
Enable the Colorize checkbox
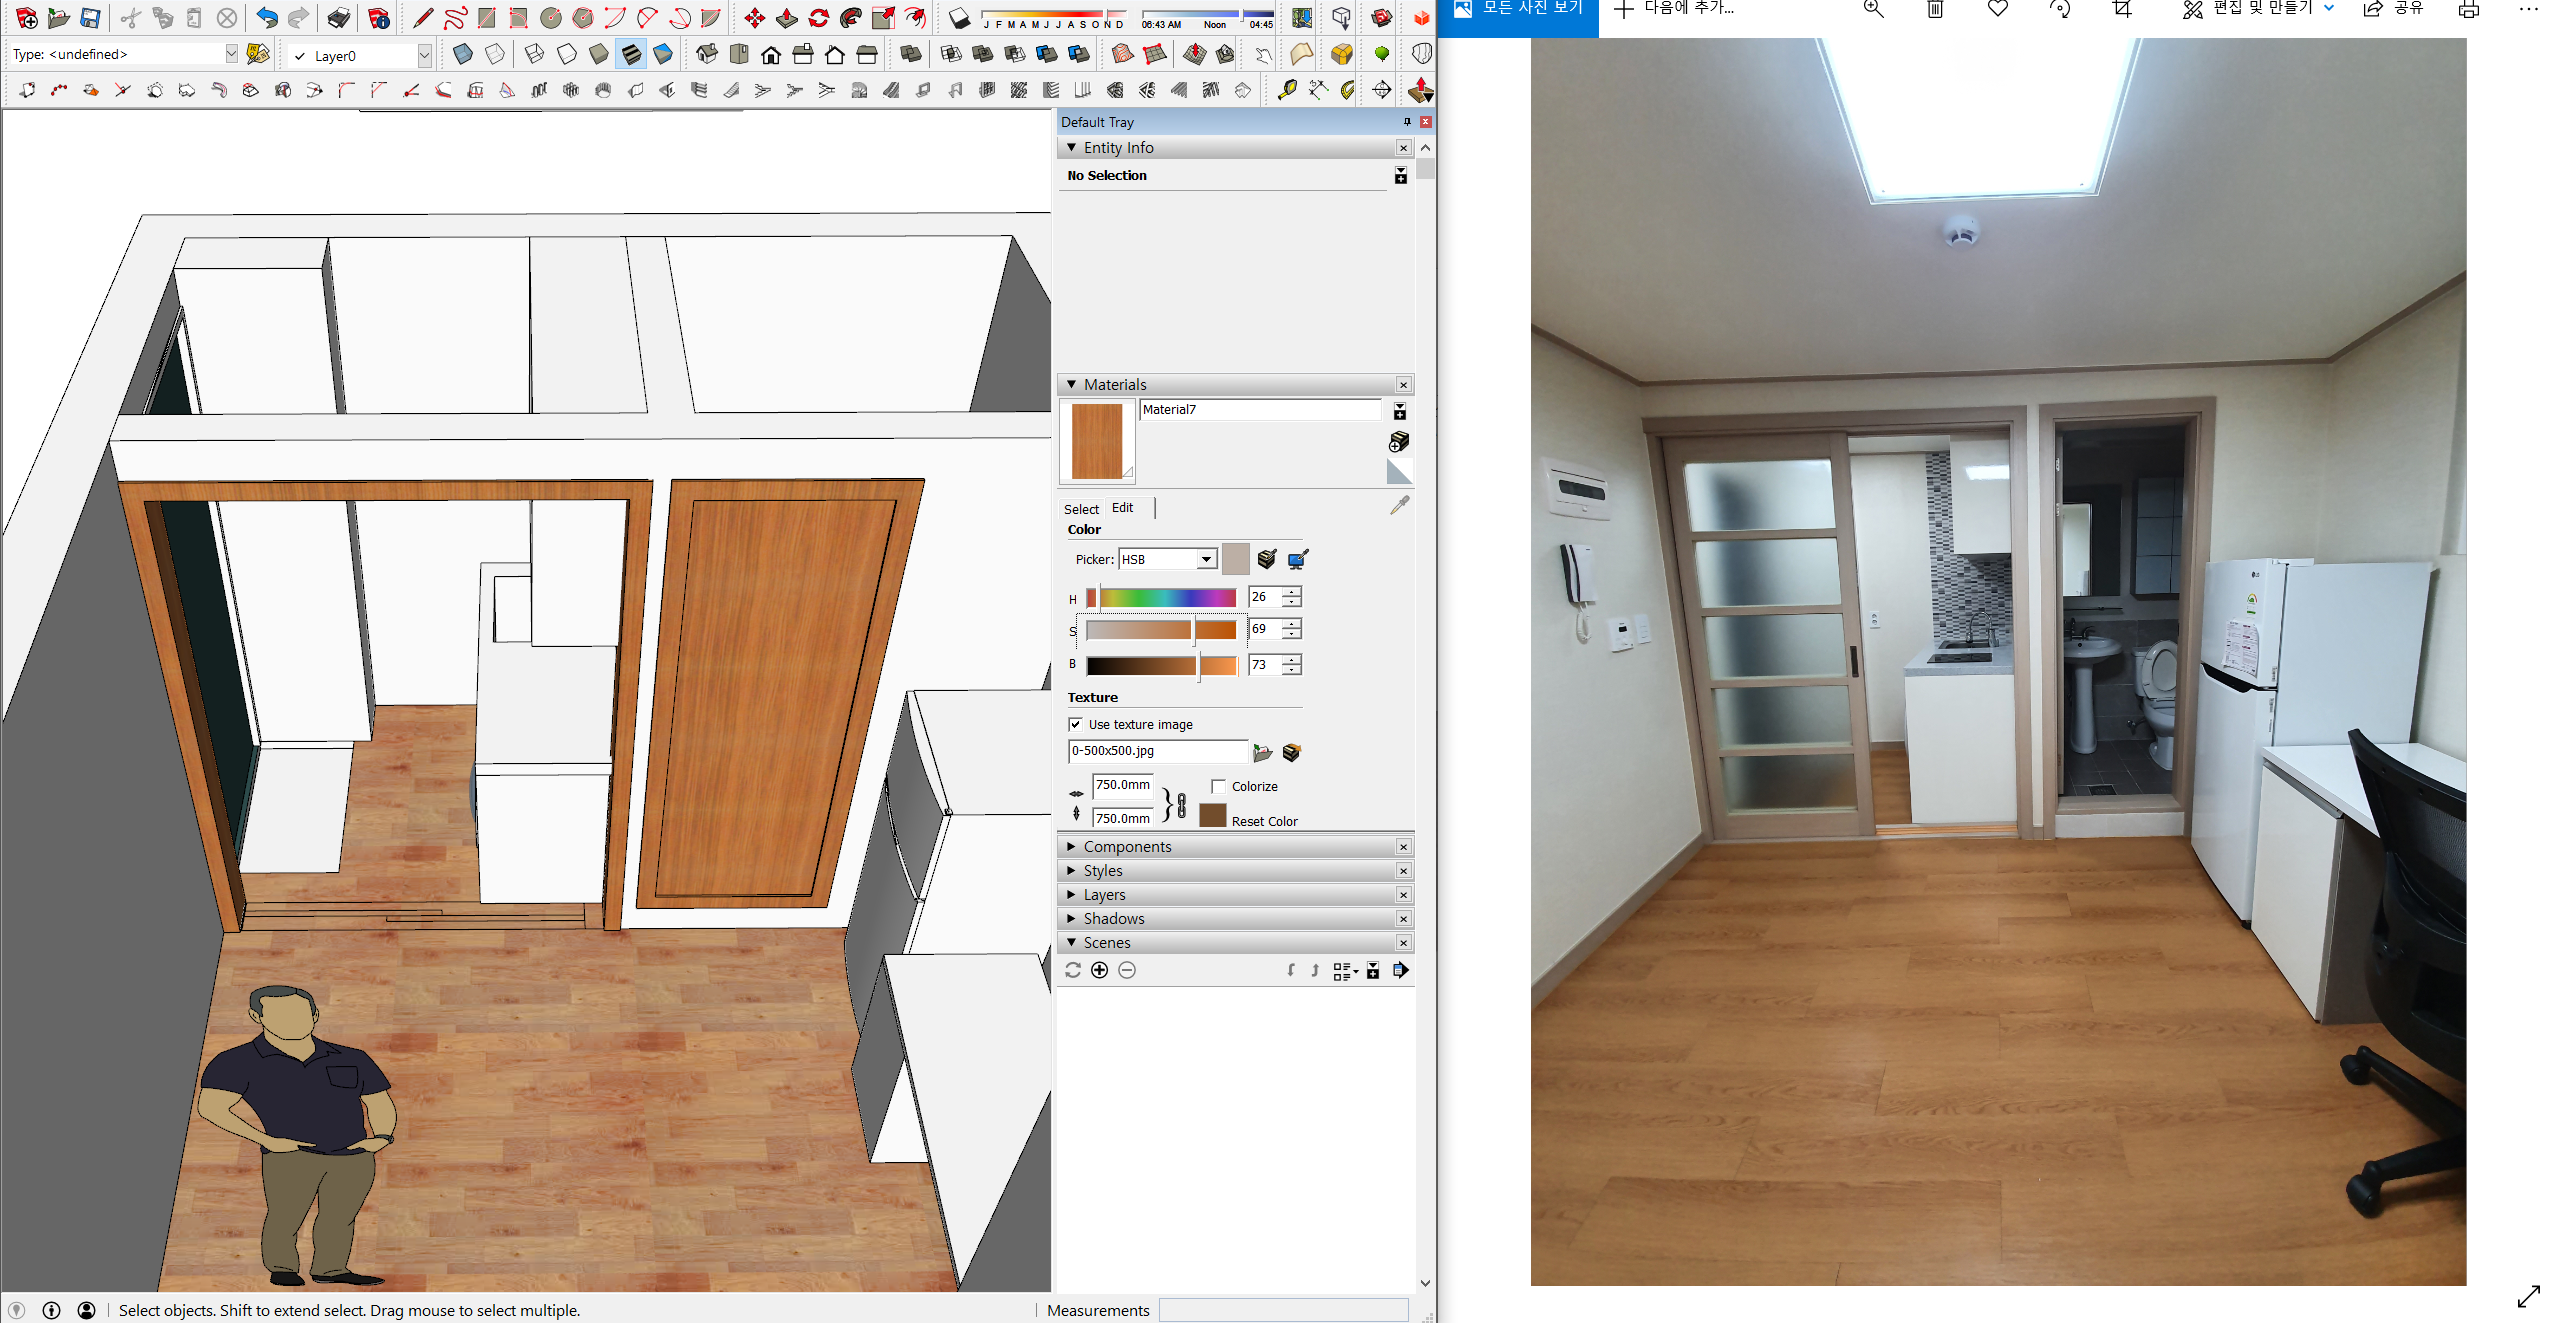point(1218,786)
